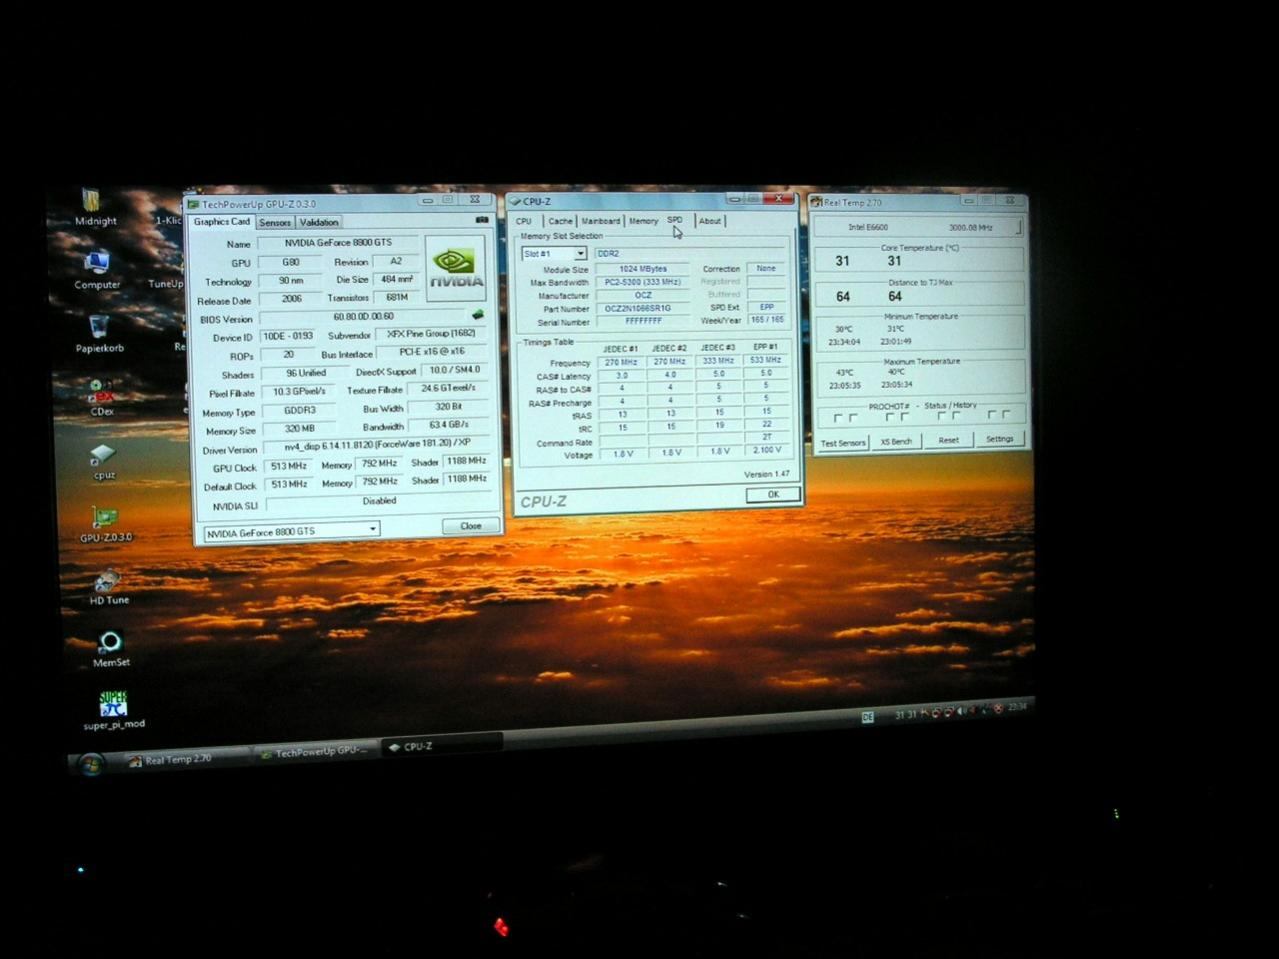Open the NVIDIA GeForce 8800 GTS card selector dropdown
1279x959 pixels.
tap(291, 531)
